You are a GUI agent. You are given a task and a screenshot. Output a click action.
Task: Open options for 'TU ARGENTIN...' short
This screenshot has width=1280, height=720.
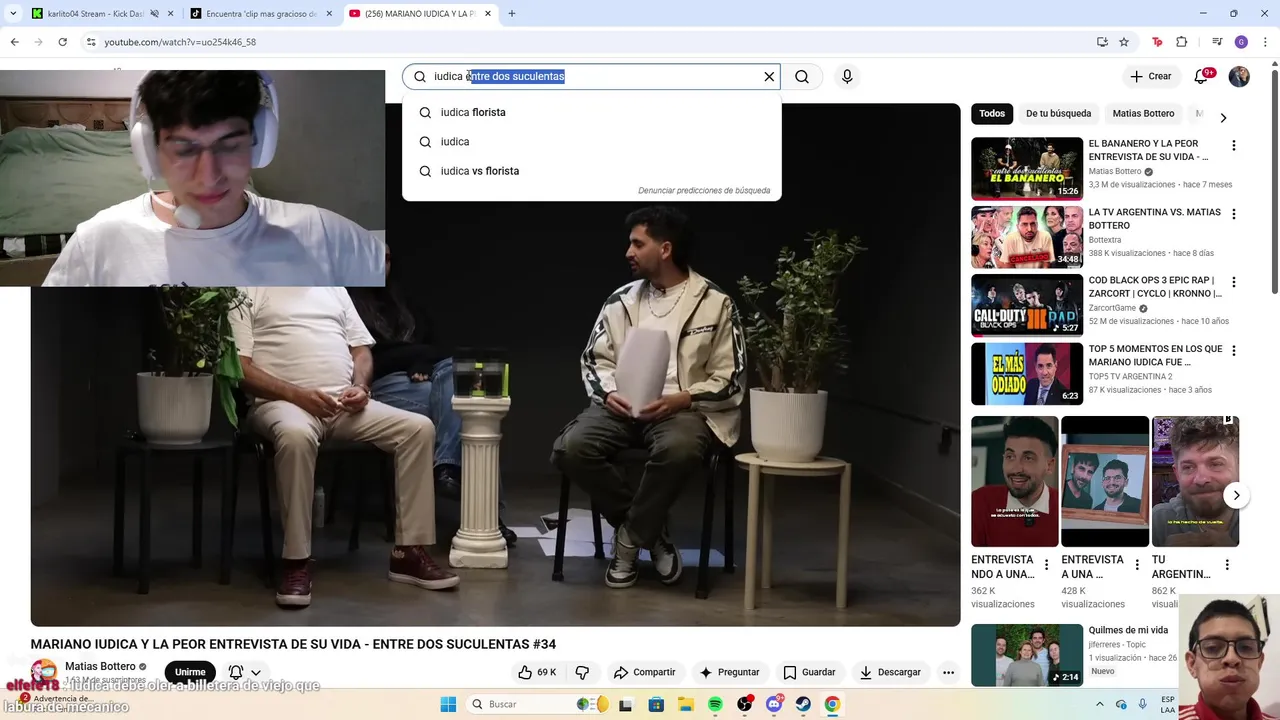[x=1227, y=565]
